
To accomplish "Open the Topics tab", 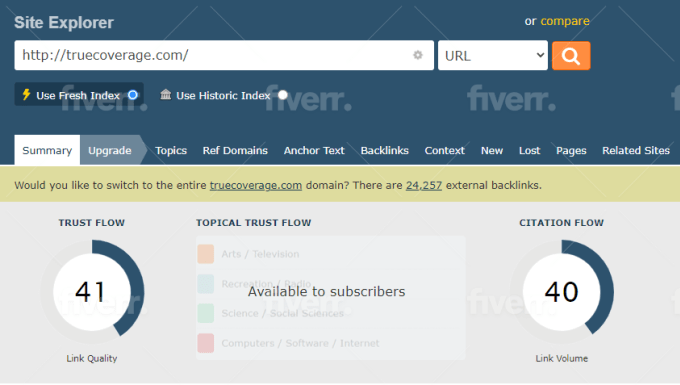I will tap(171, 150).
